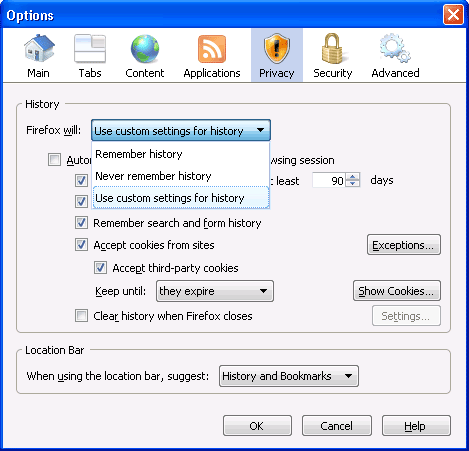This screenshot has height=451, width=469.
Task: Click the 90 days input field
Action: pyautogui.click(x=329, y=180)
